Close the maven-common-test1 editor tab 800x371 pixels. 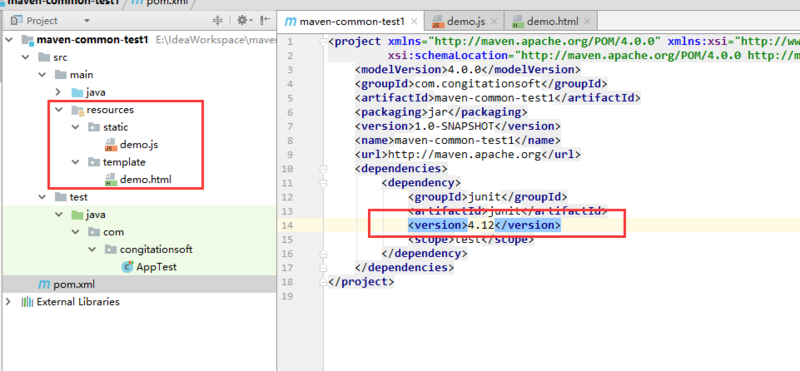click(x=414, y=22)
